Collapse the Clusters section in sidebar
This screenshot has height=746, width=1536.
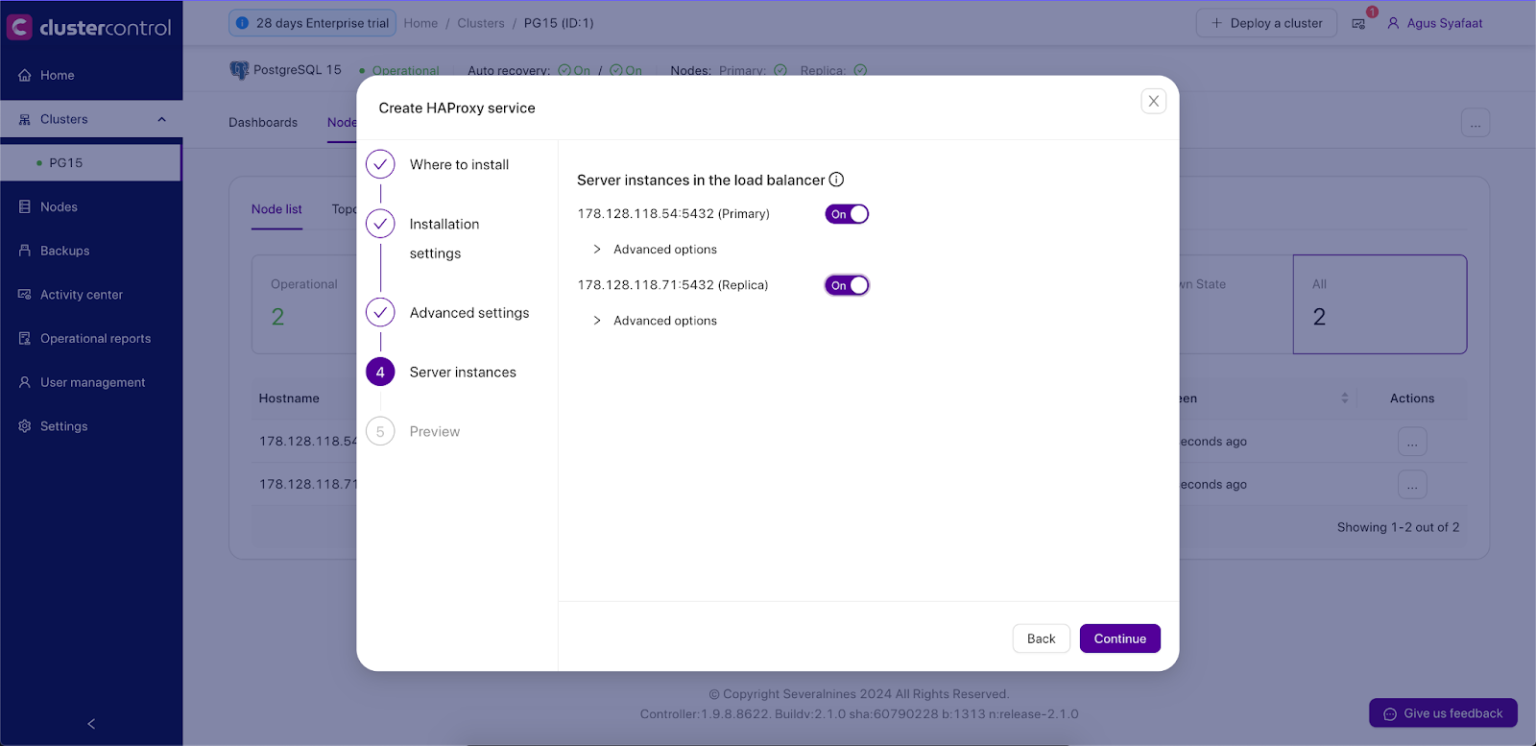click(162, 120)
